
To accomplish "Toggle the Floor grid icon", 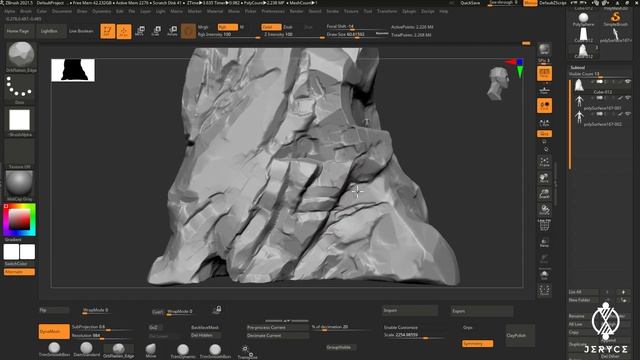I will (544, 90).
